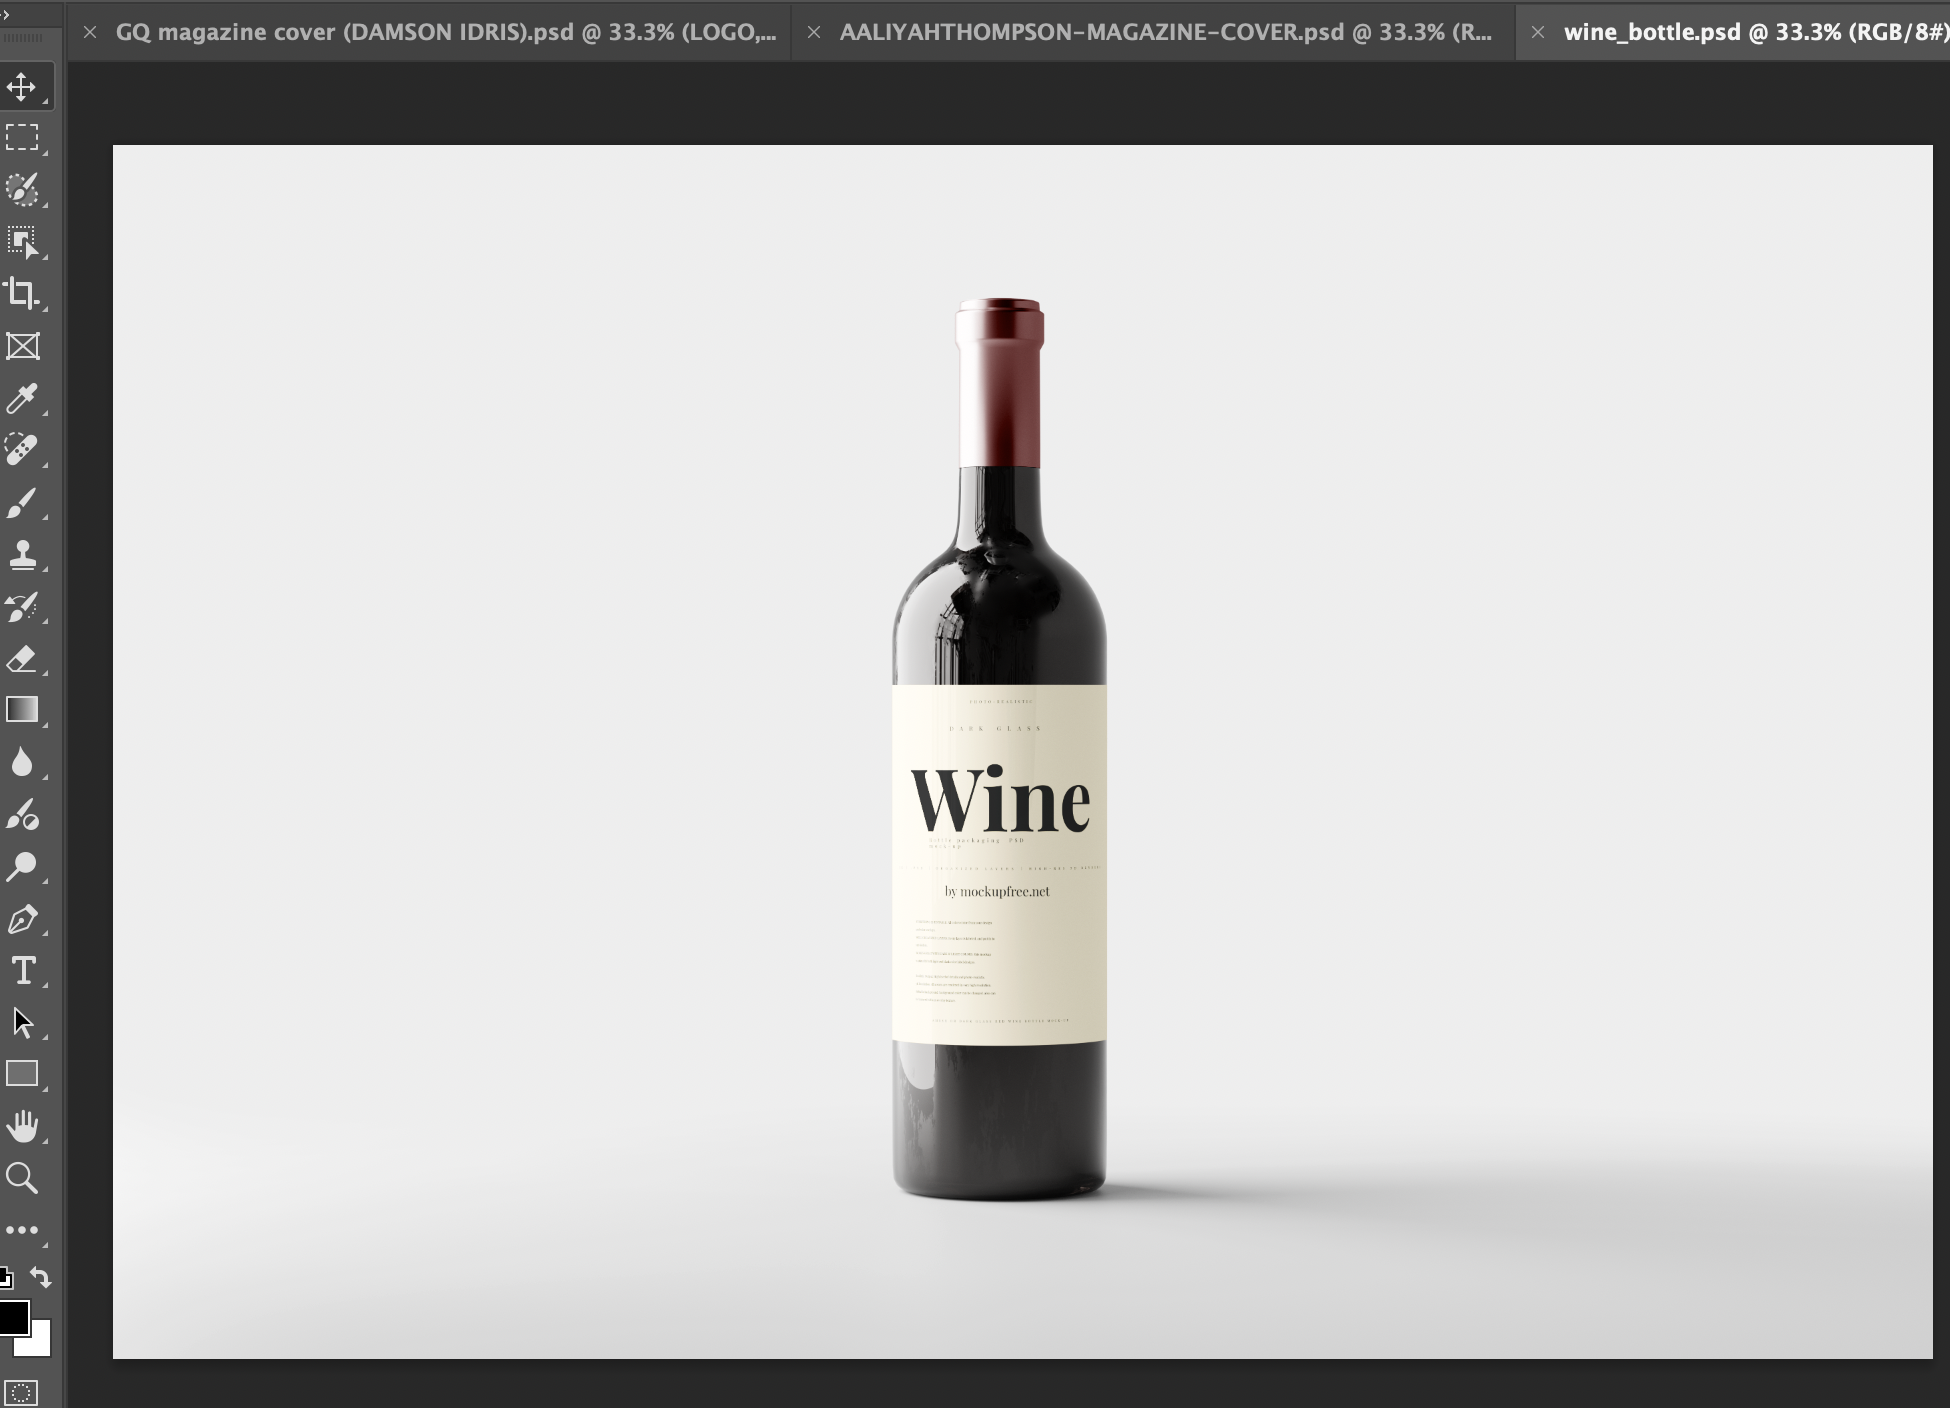Select the Frame tool
Image resolution: width=1950 pixels, height=1408 pixels.
(x=22, y=346)
